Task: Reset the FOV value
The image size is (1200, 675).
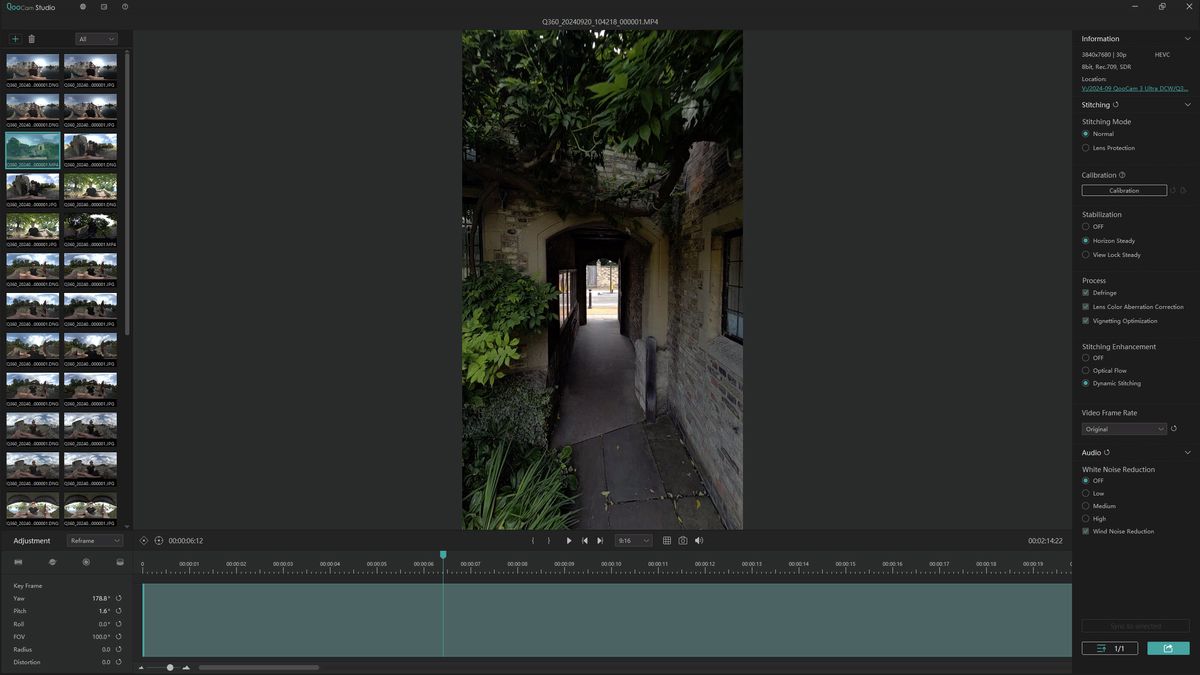Action: click(119, 637)
